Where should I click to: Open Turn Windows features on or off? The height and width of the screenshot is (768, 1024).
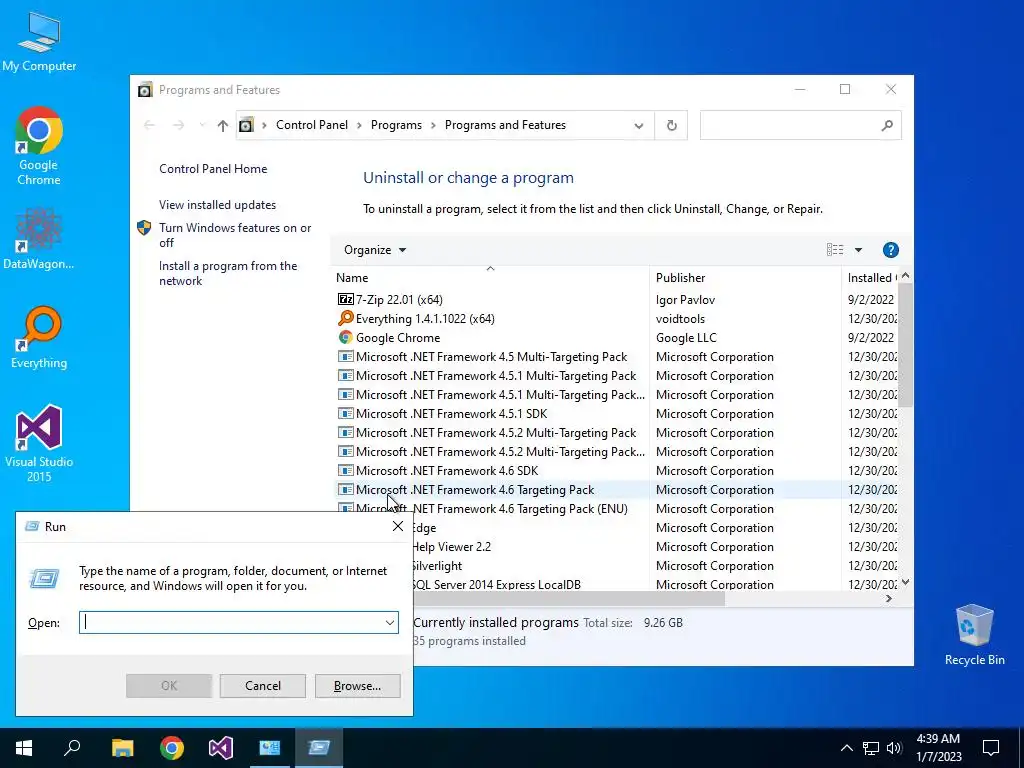tap(235, 235)
